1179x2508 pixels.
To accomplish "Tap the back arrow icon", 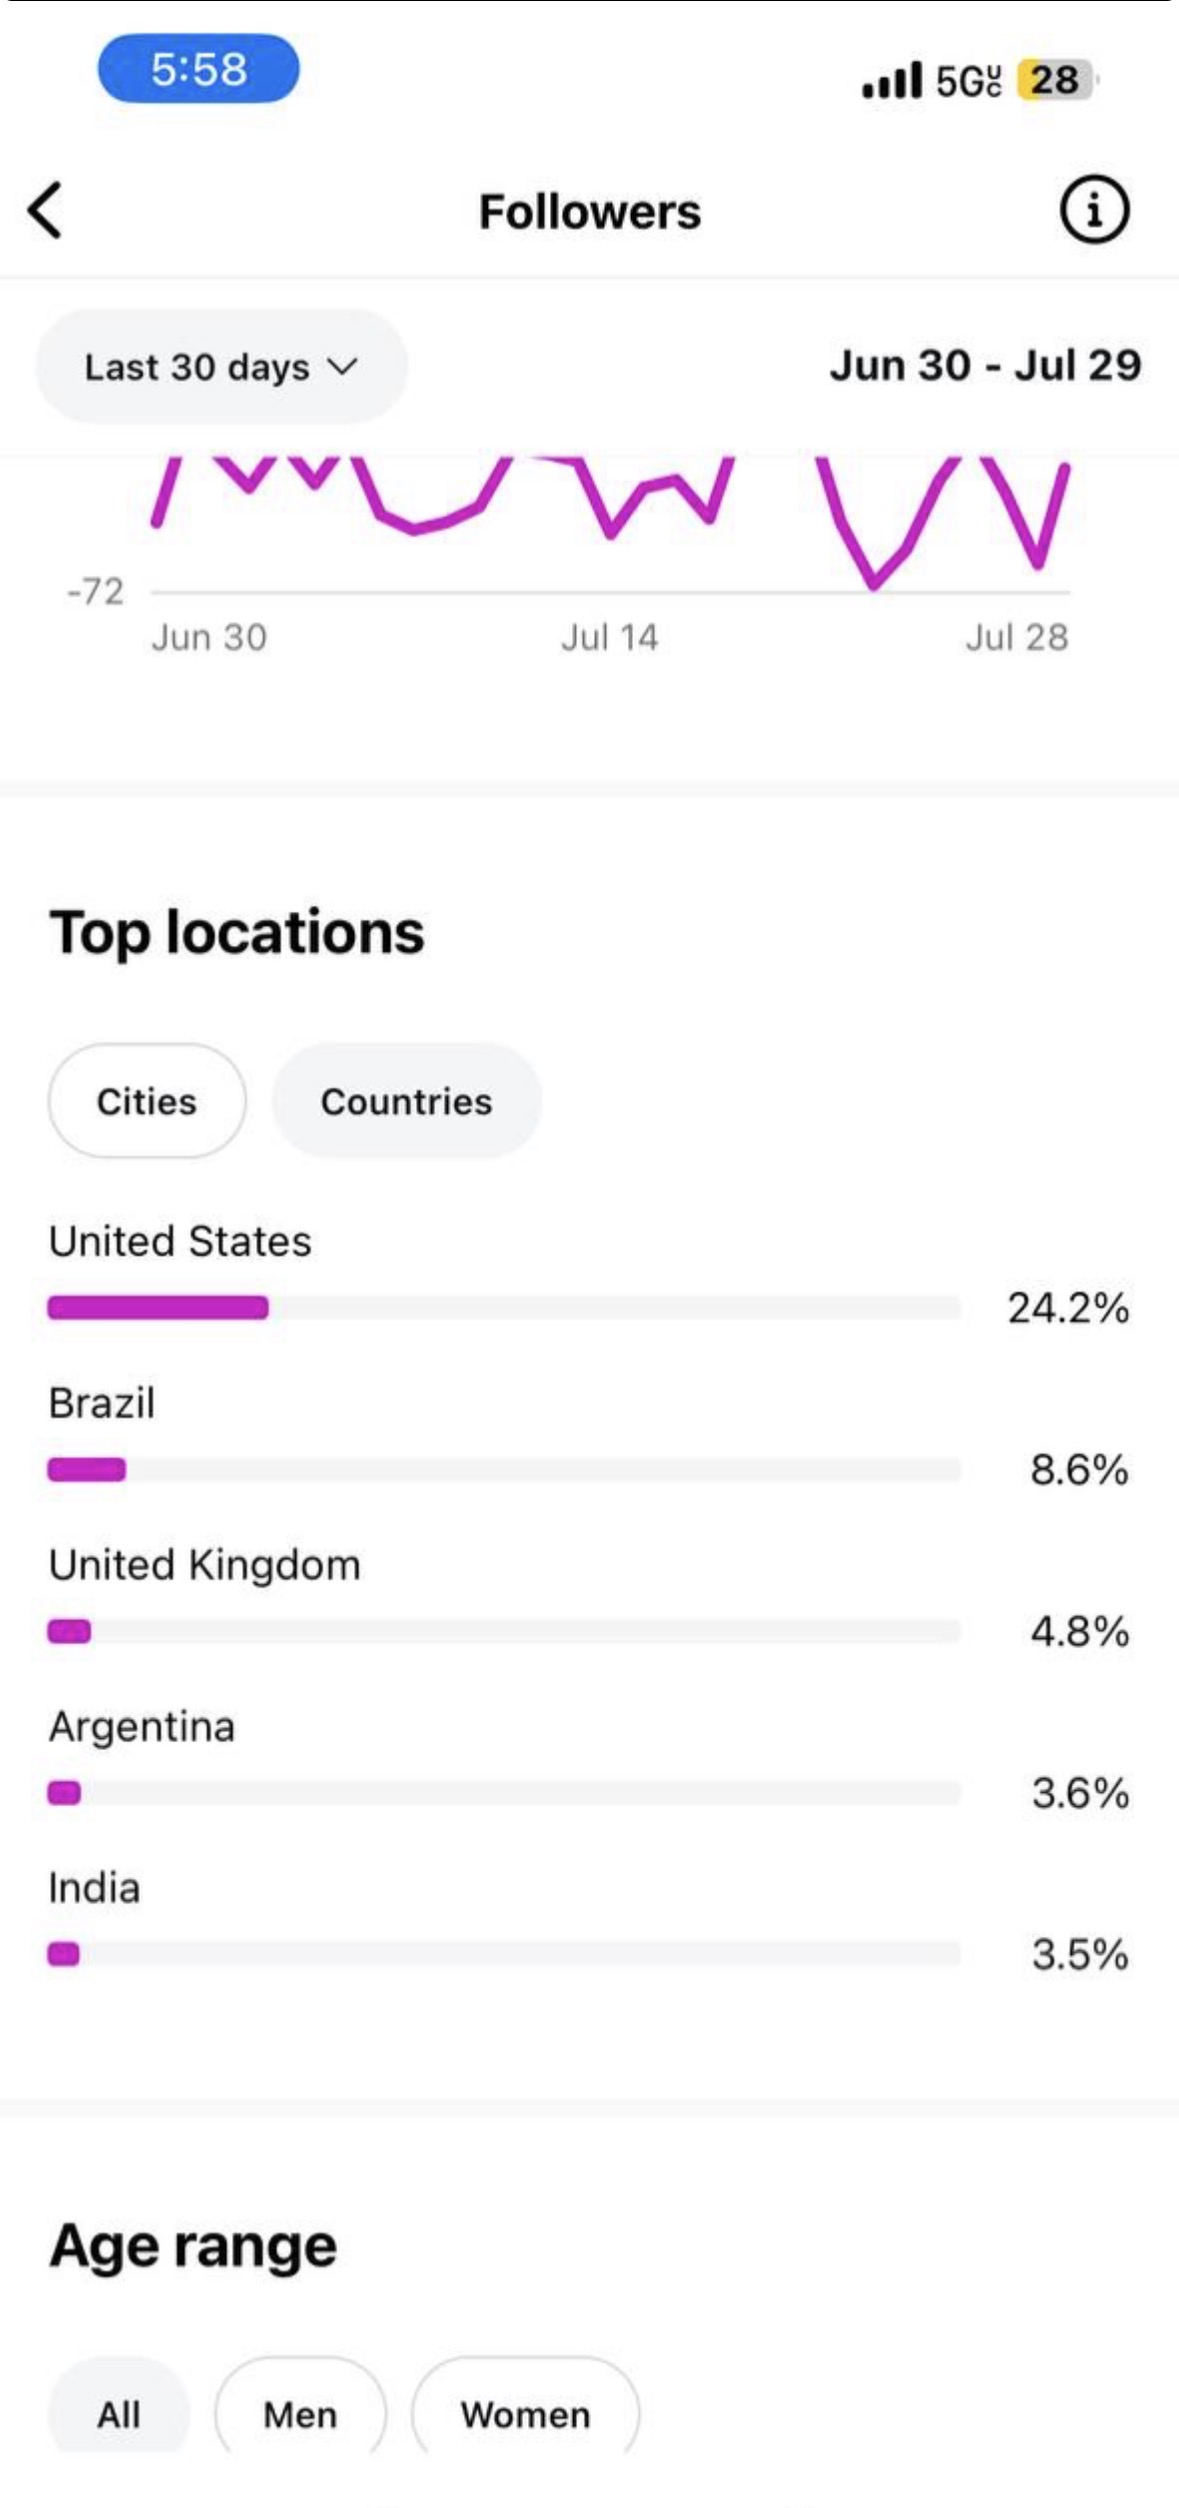I will 46,211.
